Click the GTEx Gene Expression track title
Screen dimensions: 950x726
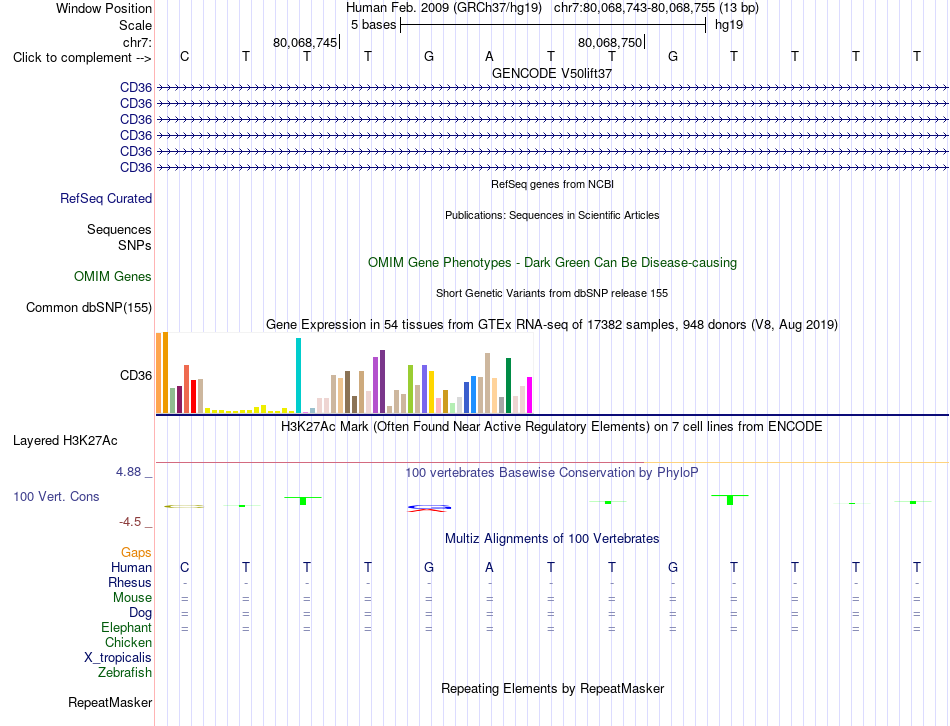coord(552,325)
